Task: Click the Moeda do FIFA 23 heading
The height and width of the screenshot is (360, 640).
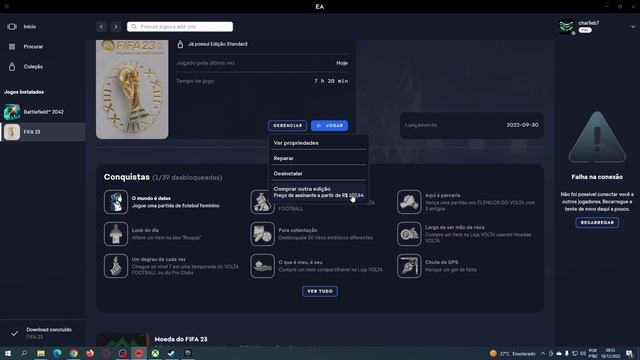Action: [x=181, y=339]
